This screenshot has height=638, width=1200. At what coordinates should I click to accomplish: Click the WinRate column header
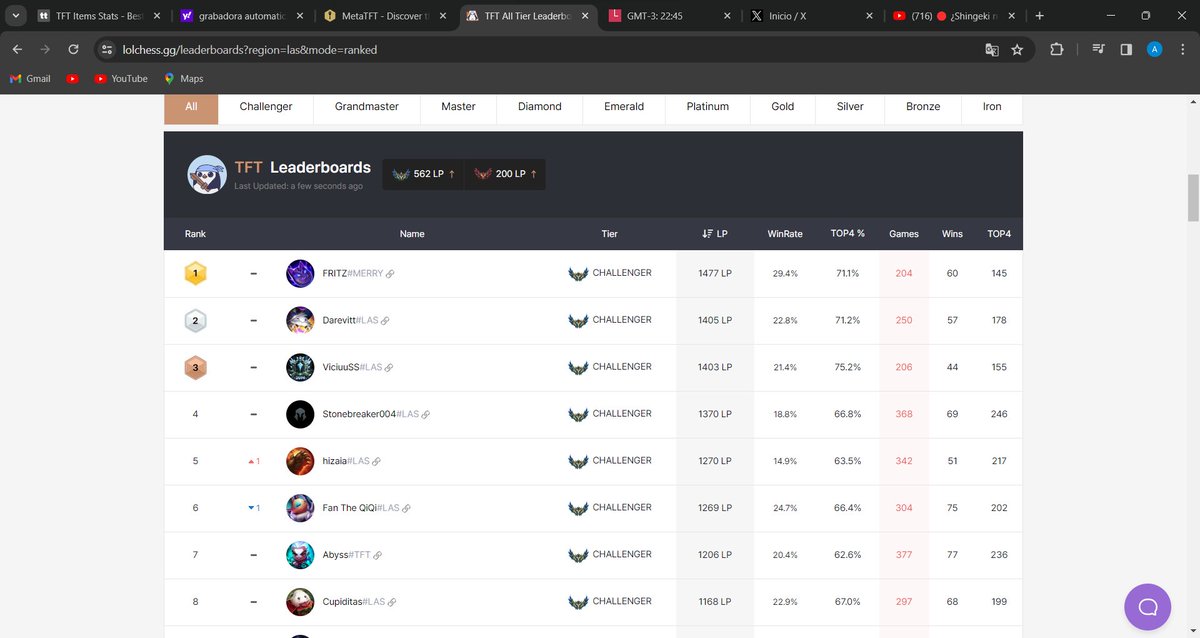(x=785, y=234)
